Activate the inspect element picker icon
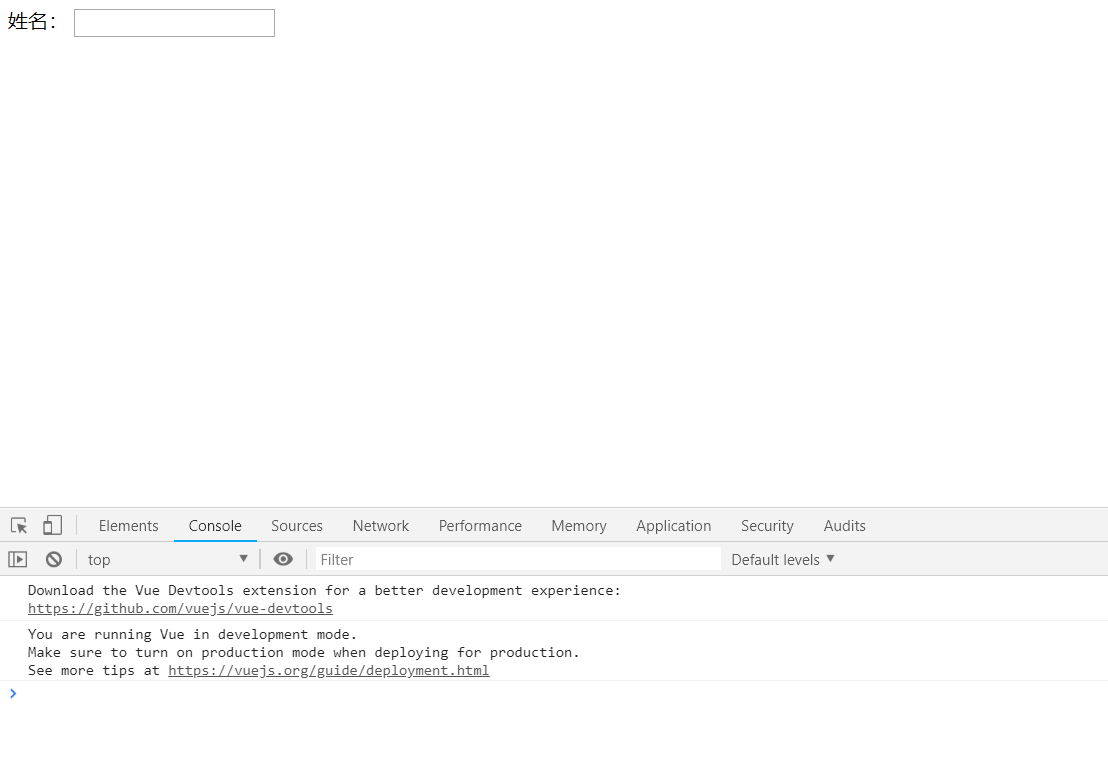 pos(19,526)
